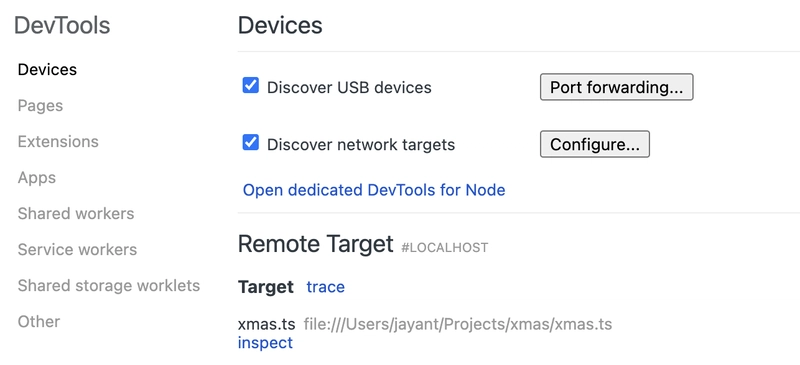The width and height of the screenshot is (800, 365).
Task: Click the DevTools title in sidebar
Action: click(x=62, y=26)
